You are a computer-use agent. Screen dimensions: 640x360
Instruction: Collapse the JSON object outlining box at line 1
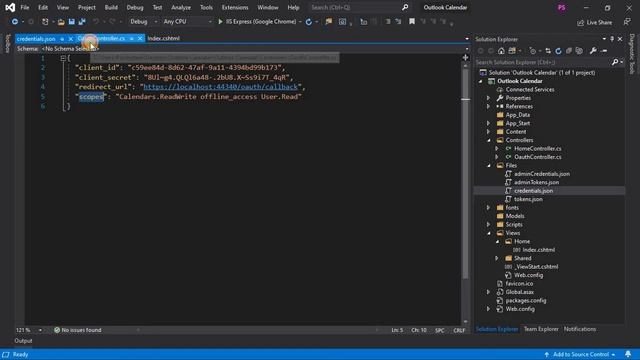coord(63,58)
